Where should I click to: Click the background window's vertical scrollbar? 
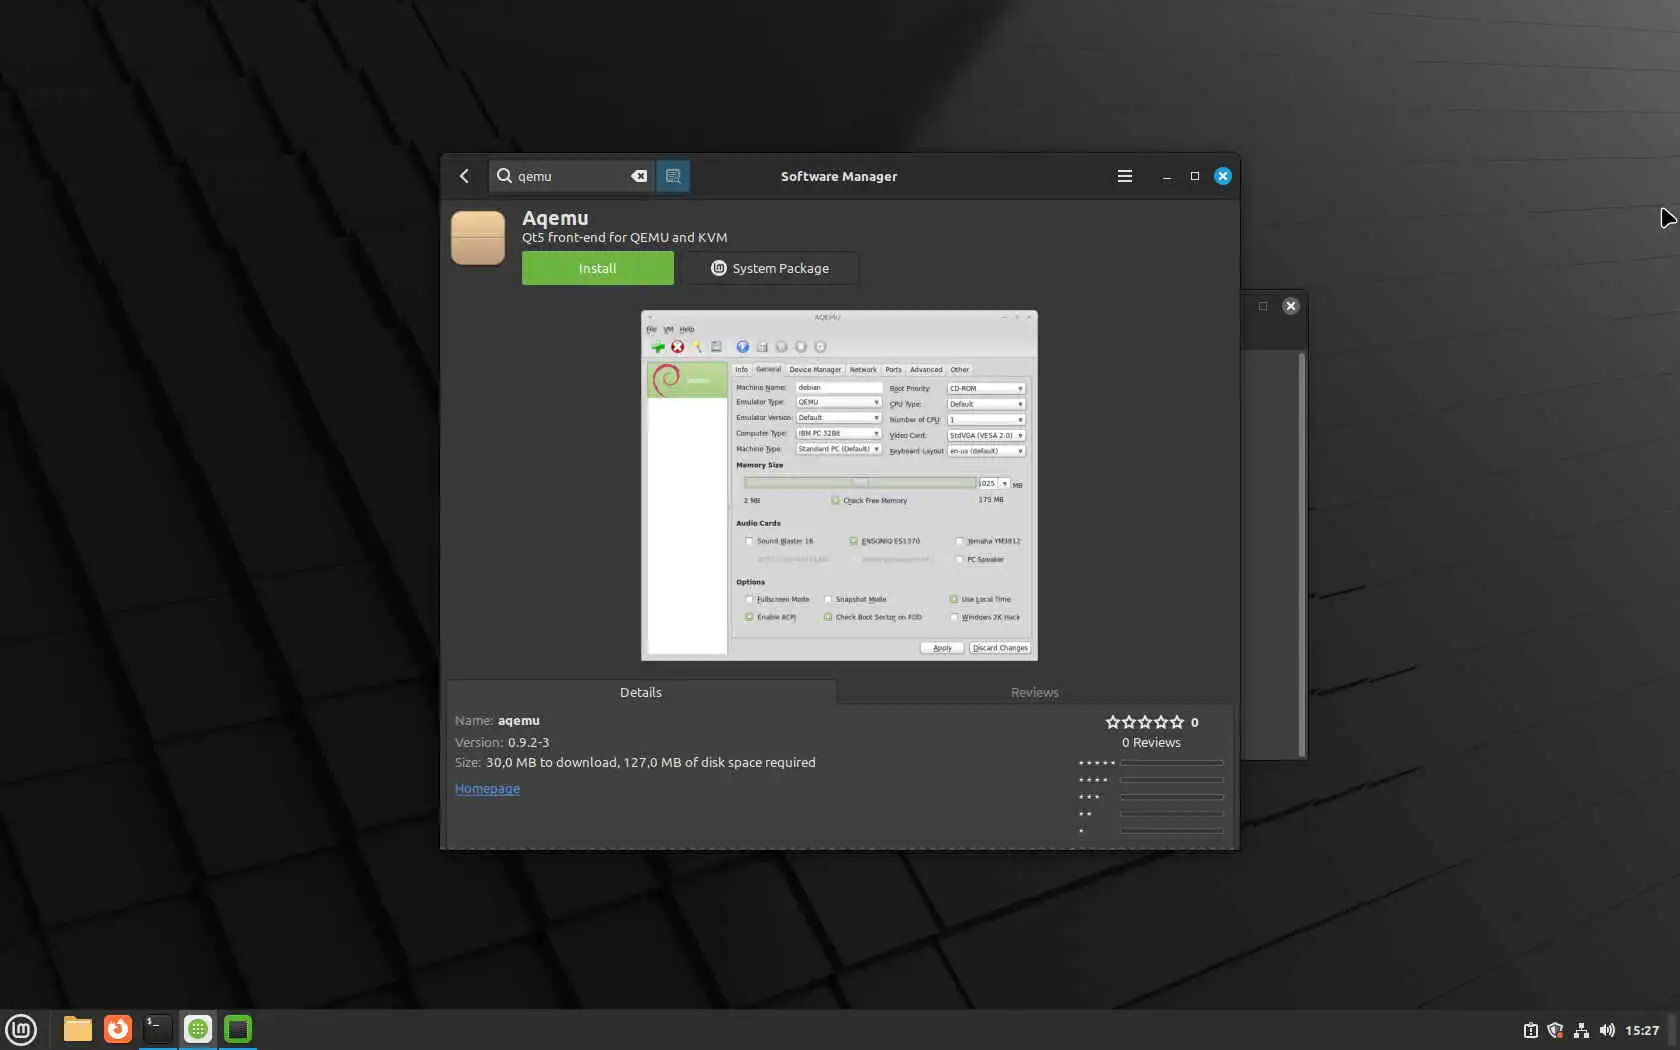(x=1301, y=554)
